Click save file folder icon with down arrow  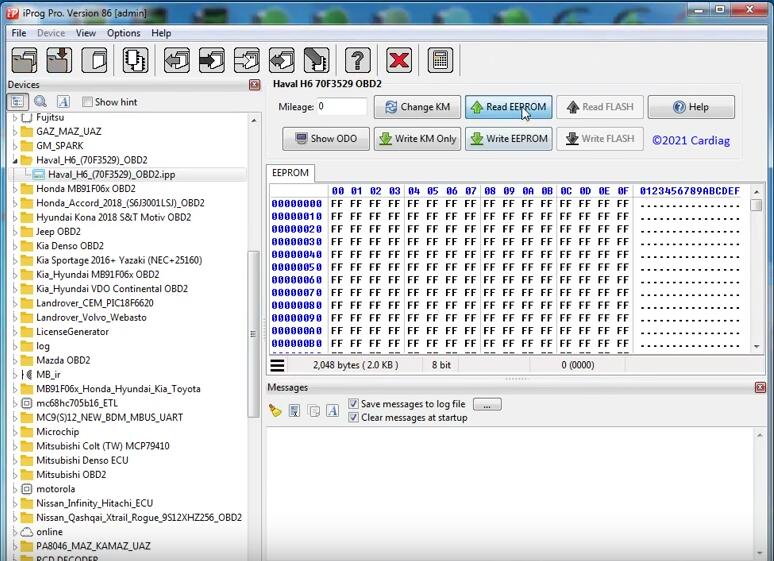click(59, 60)
